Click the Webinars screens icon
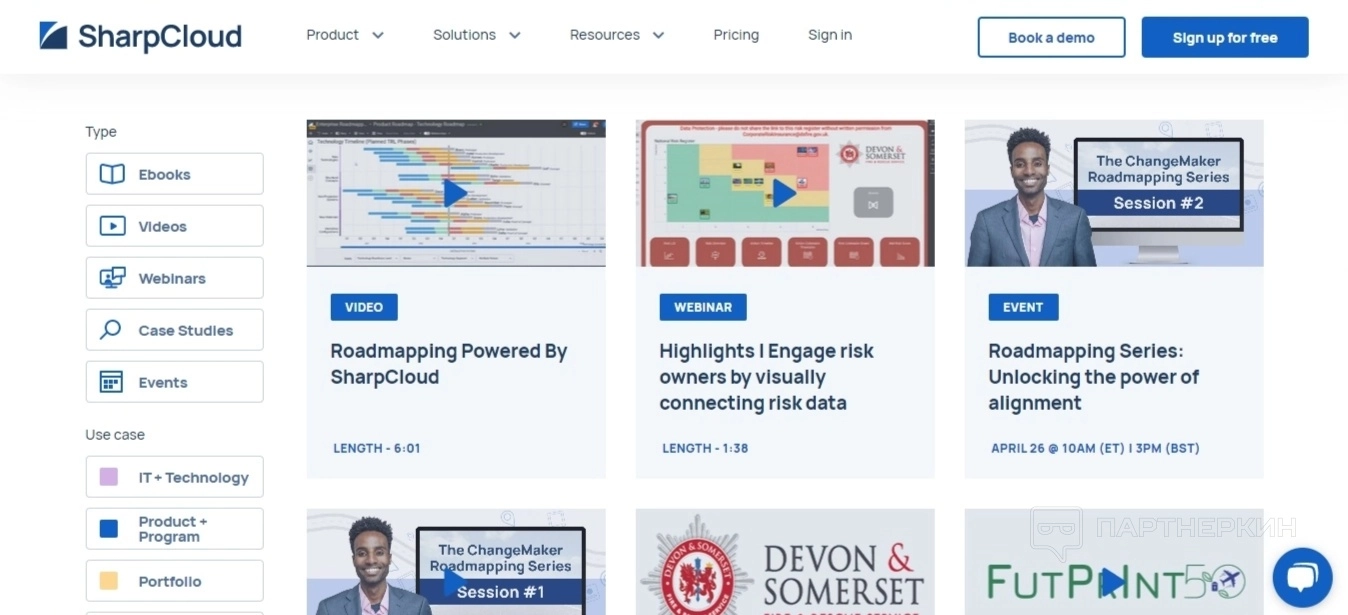The image size is (1348, 615). click(x=112, y=278)
